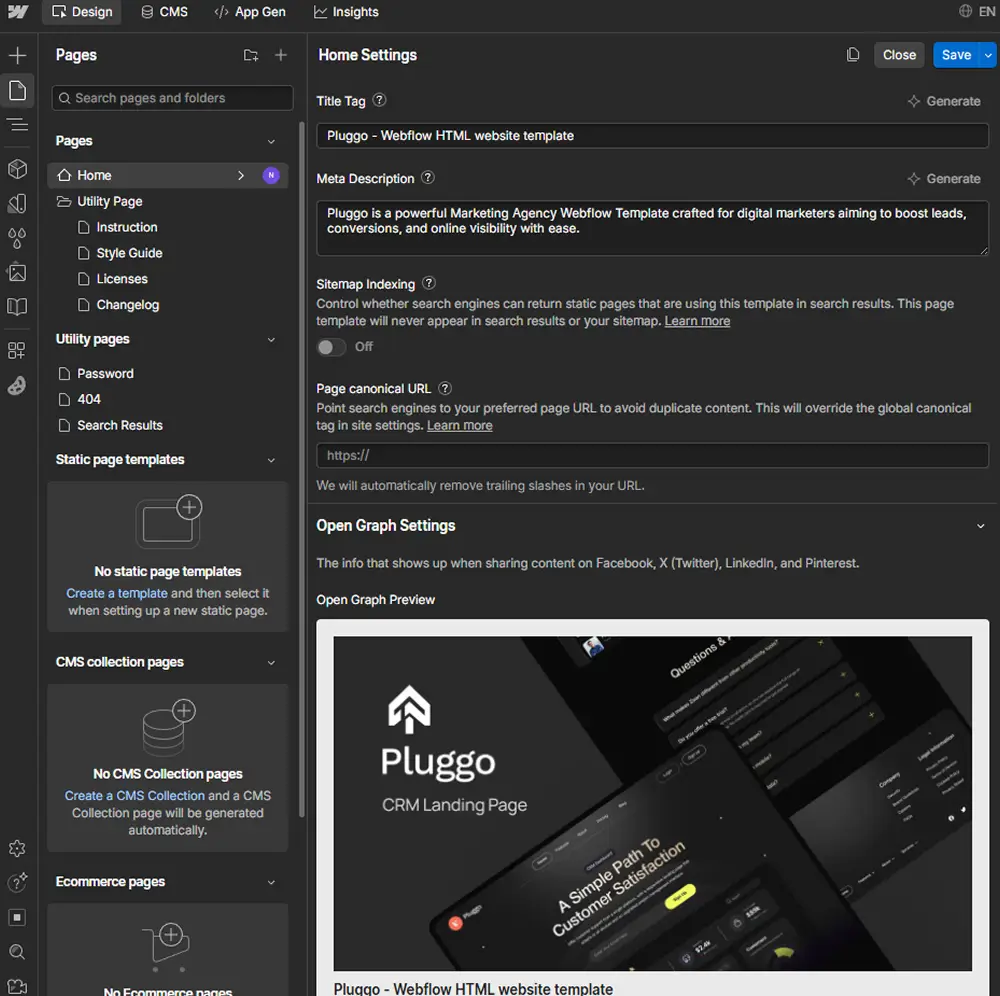Open the Style Manager panel
1000x996 pixels.
click(x=16, y=204)
